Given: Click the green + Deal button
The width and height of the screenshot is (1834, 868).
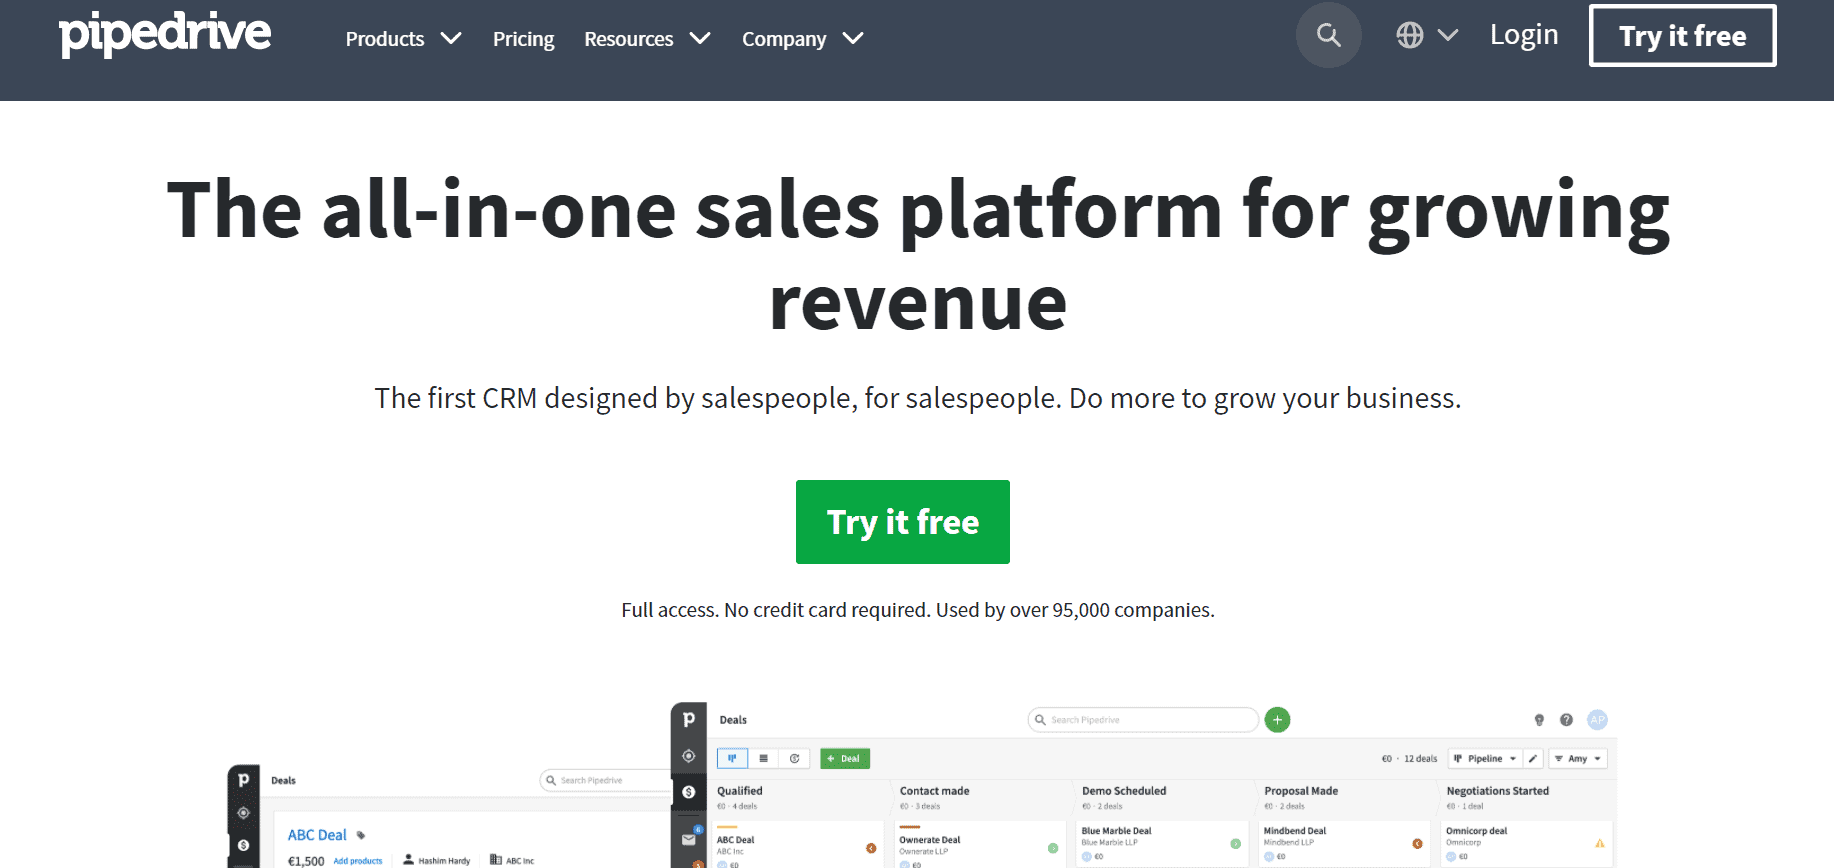Looking at the screenshot, I should click(x=845, y=759).
